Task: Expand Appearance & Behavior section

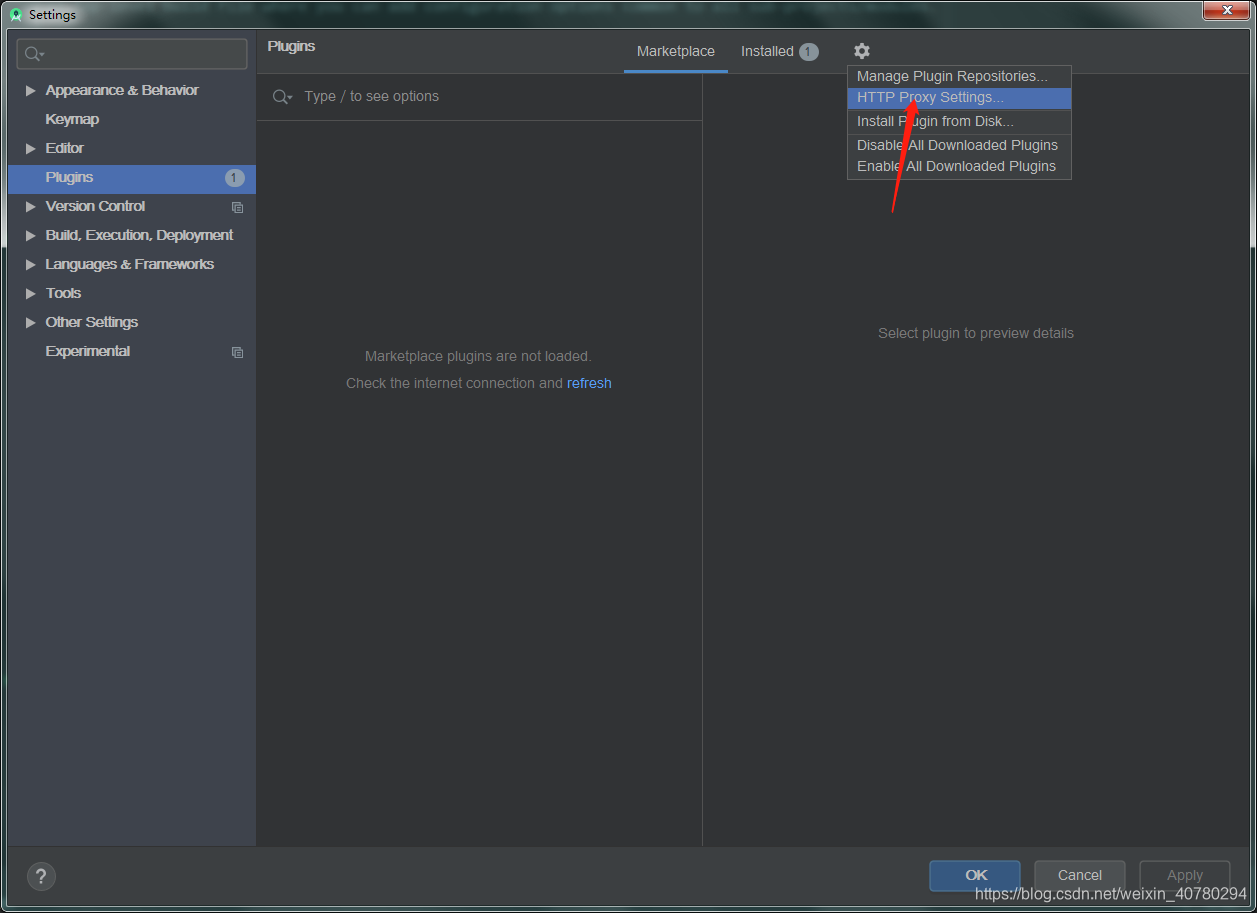Action: (x=31, y=90)
